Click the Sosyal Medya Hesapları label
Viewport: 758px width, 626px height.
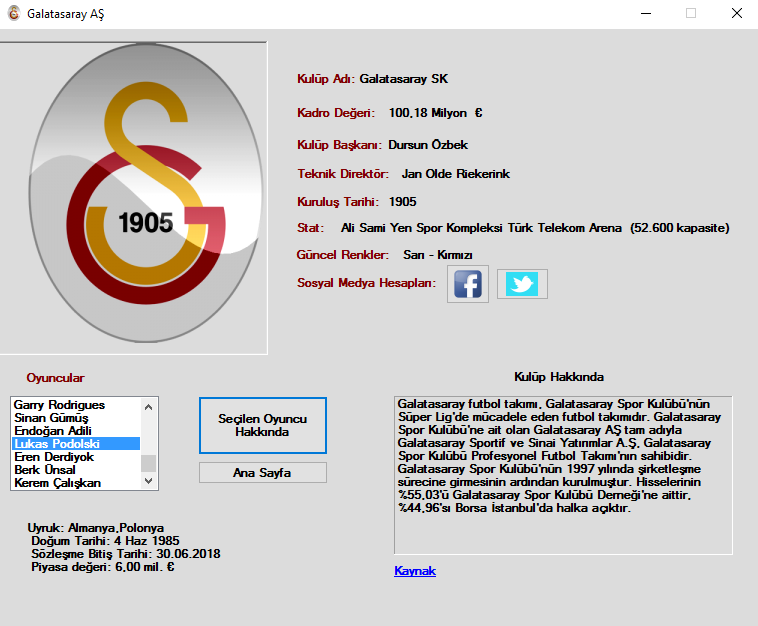(366, 283)
